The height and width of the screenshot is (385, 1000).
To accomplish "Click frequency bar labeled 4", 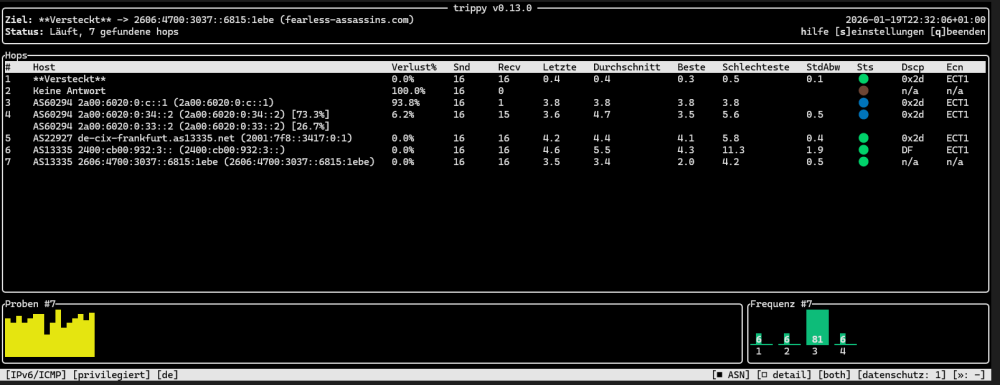I will tap(843, 339).
